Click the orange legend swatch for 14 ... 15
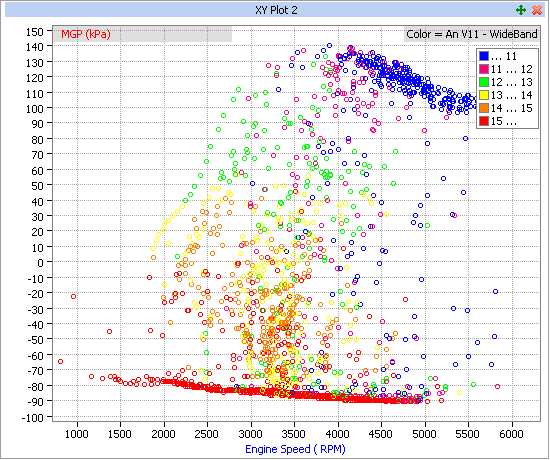This screenshot has width=550, height=460. pyautogui.click(x=484, y=108)
